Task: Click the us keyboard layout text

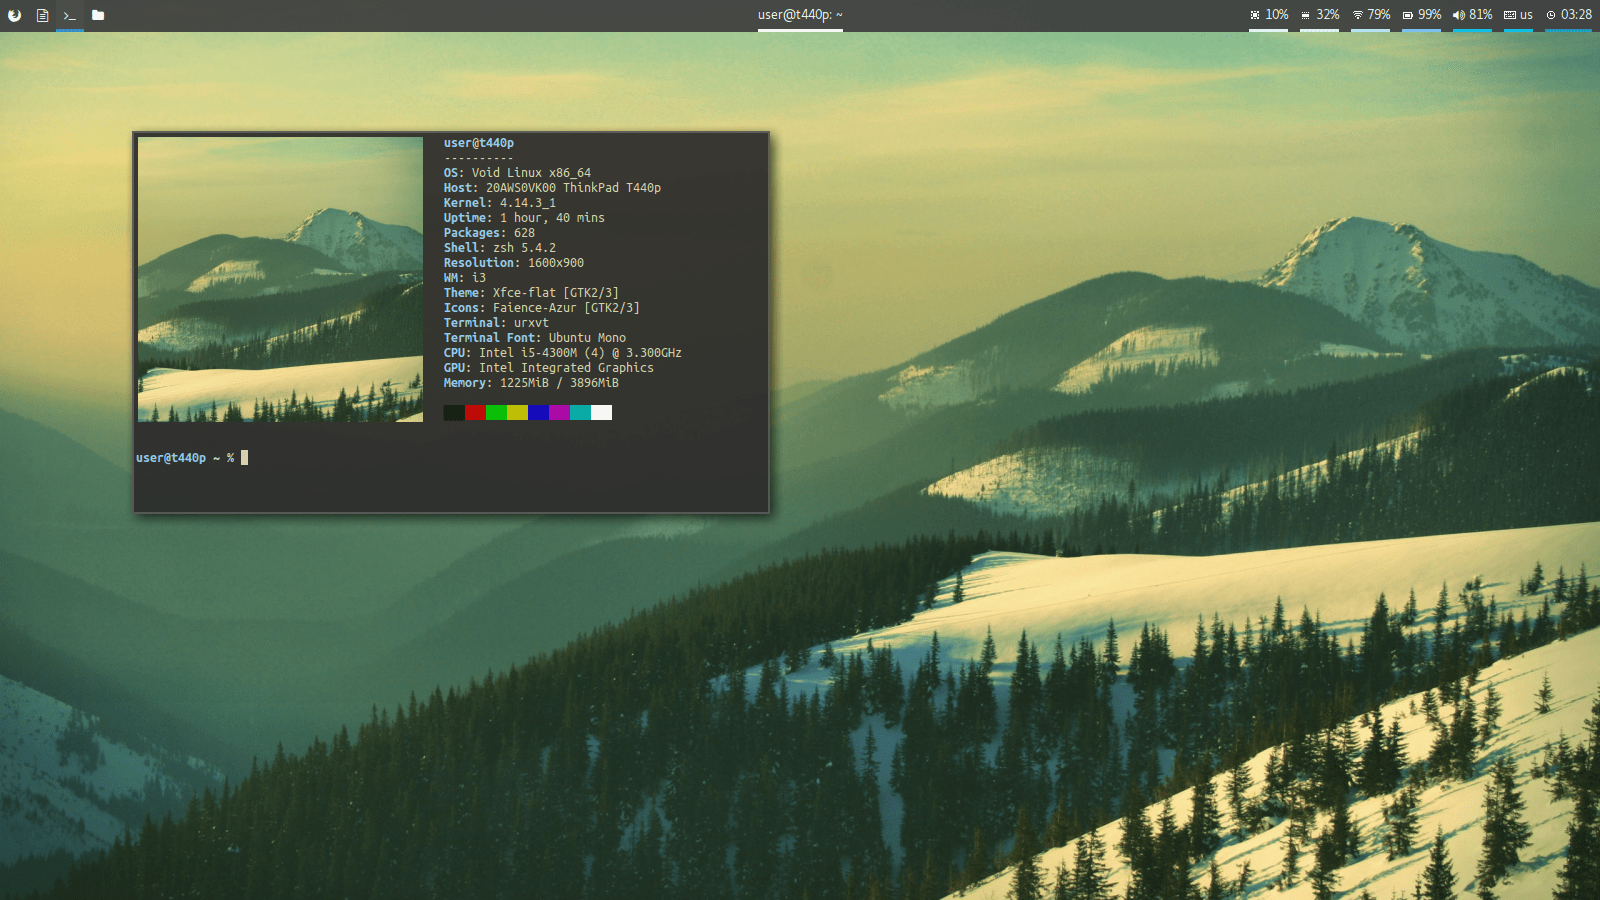Action: pos(1526,15)
